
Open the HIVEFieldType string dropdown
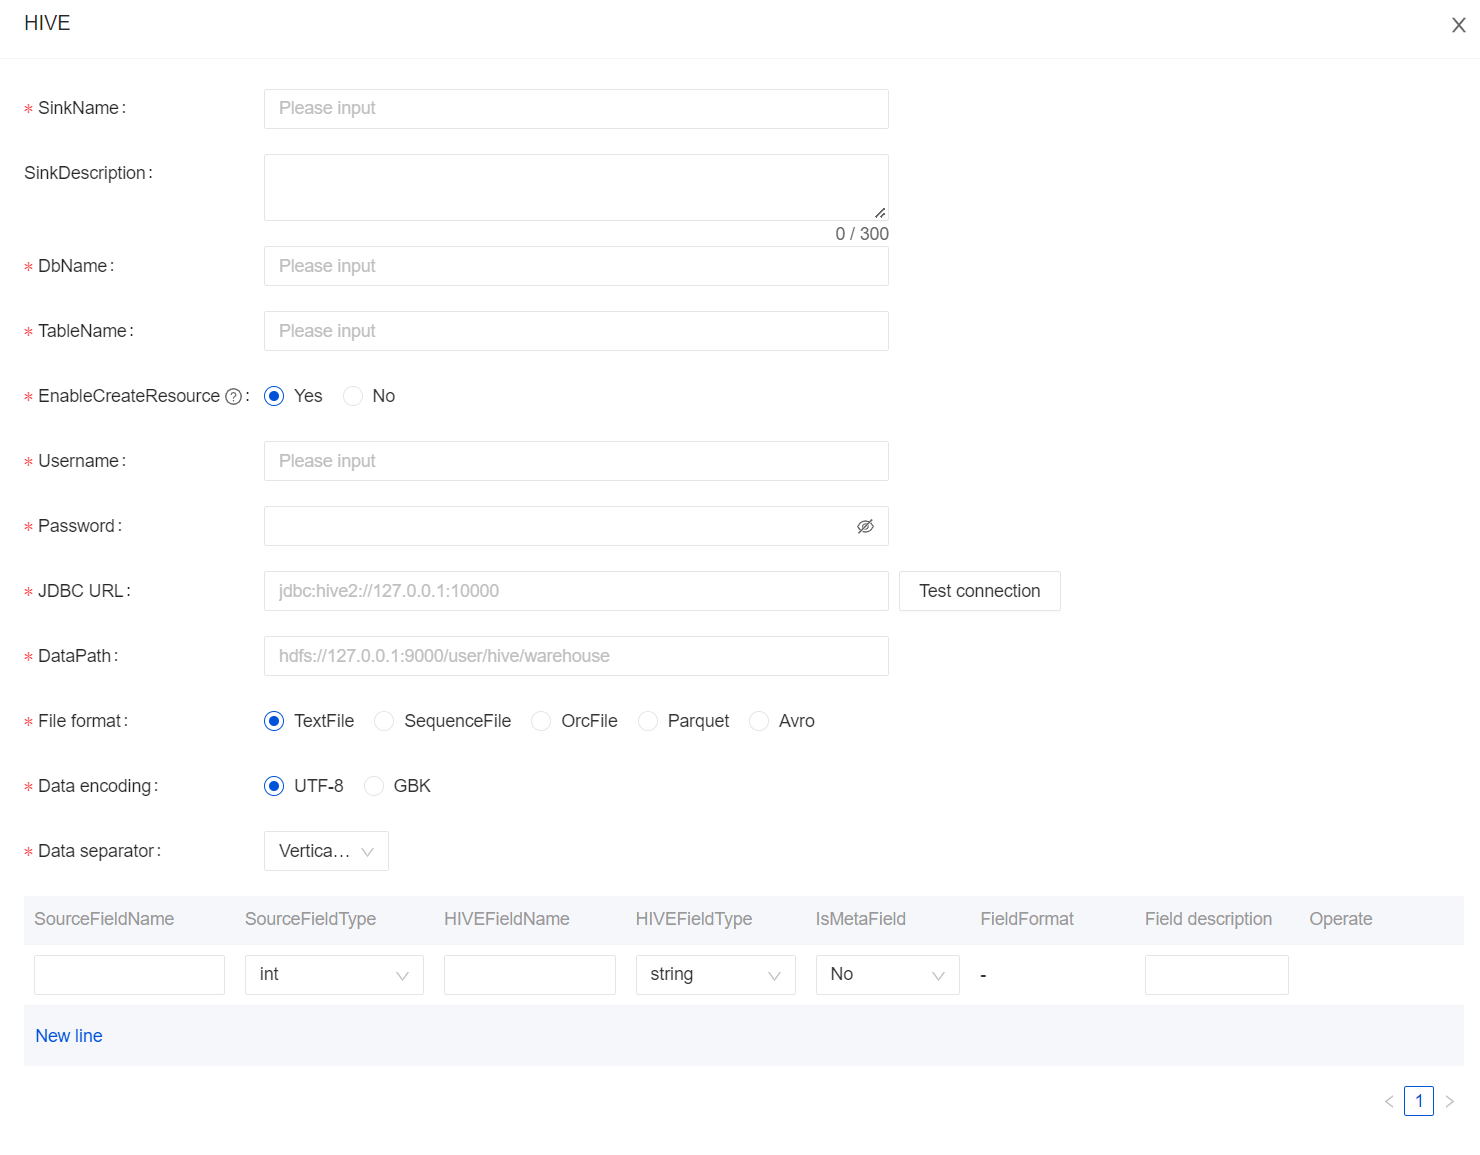tap(715, 975)
